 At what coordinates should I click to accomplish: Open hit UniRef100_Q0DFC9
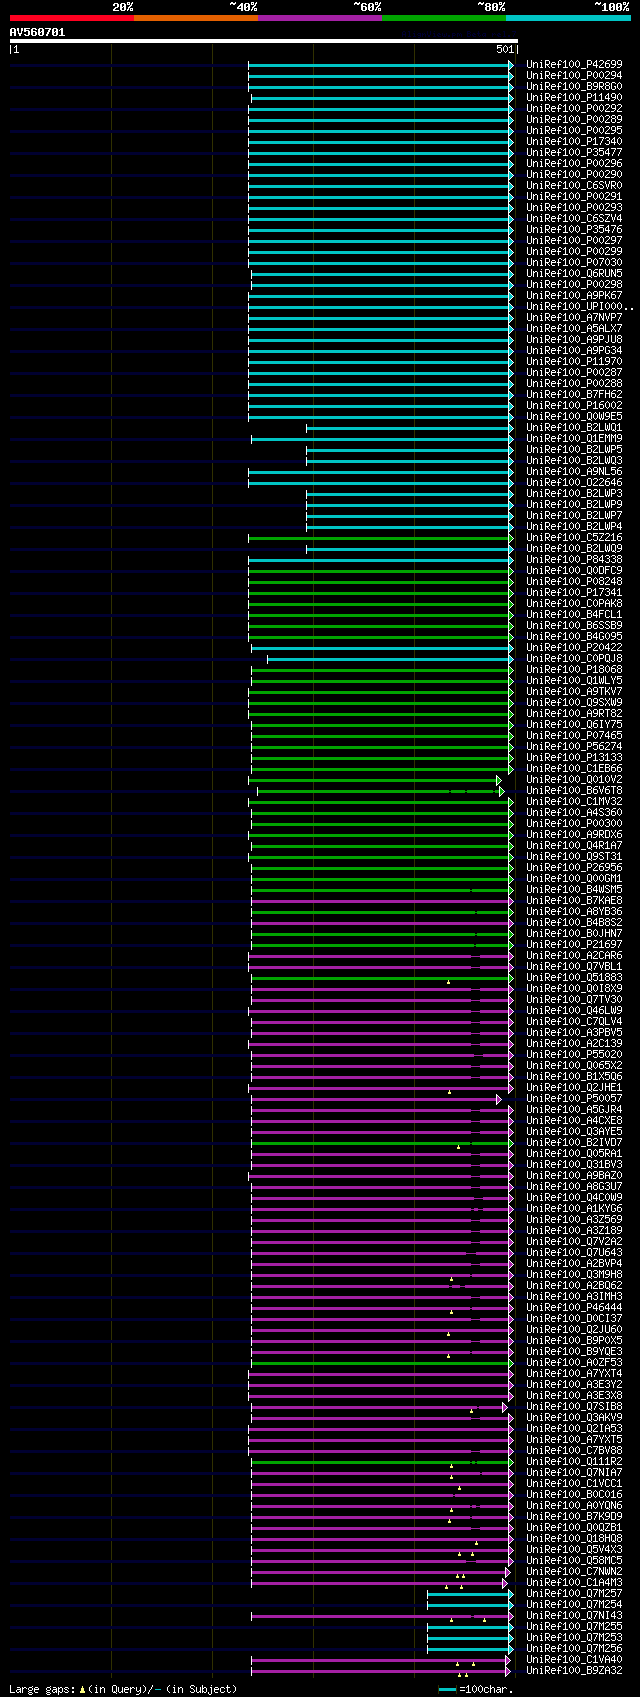click(x=574, y=570)
